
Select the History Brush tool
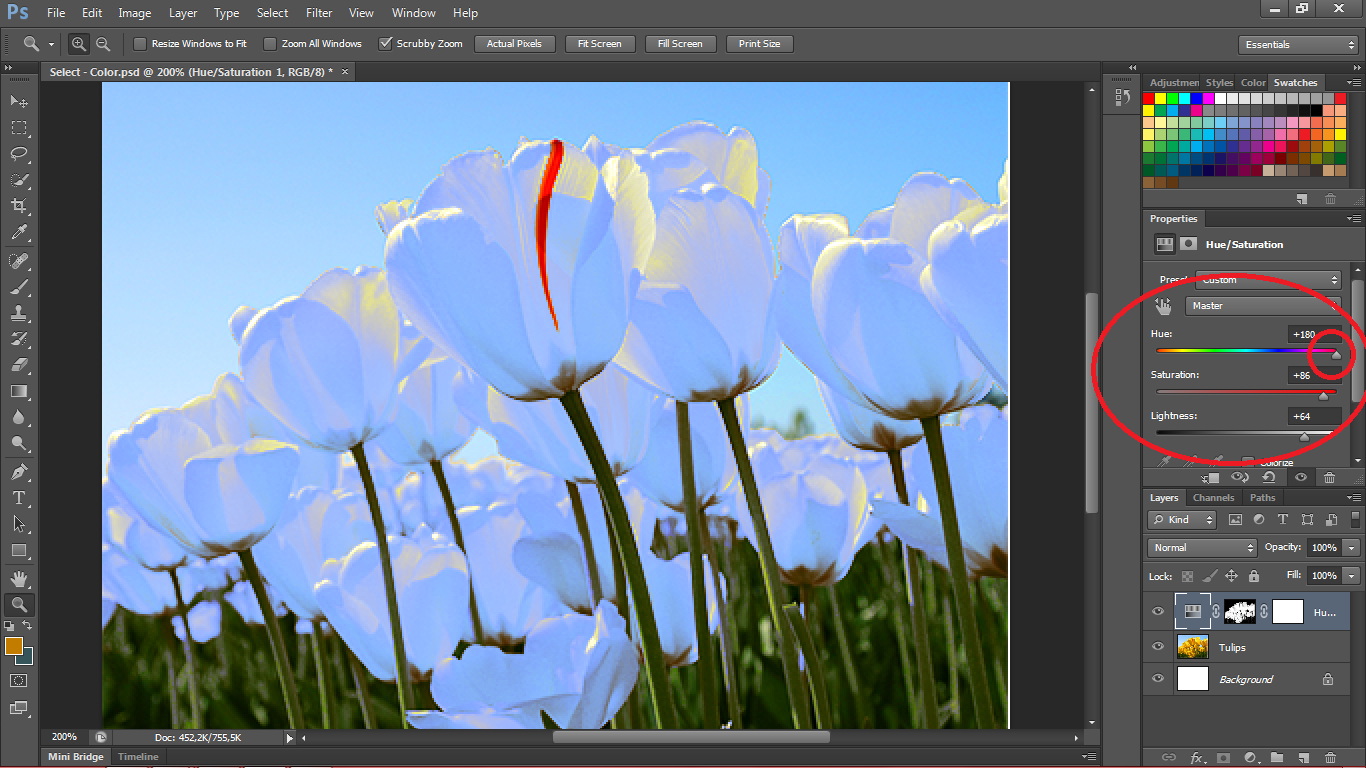[x=19, y=339]
